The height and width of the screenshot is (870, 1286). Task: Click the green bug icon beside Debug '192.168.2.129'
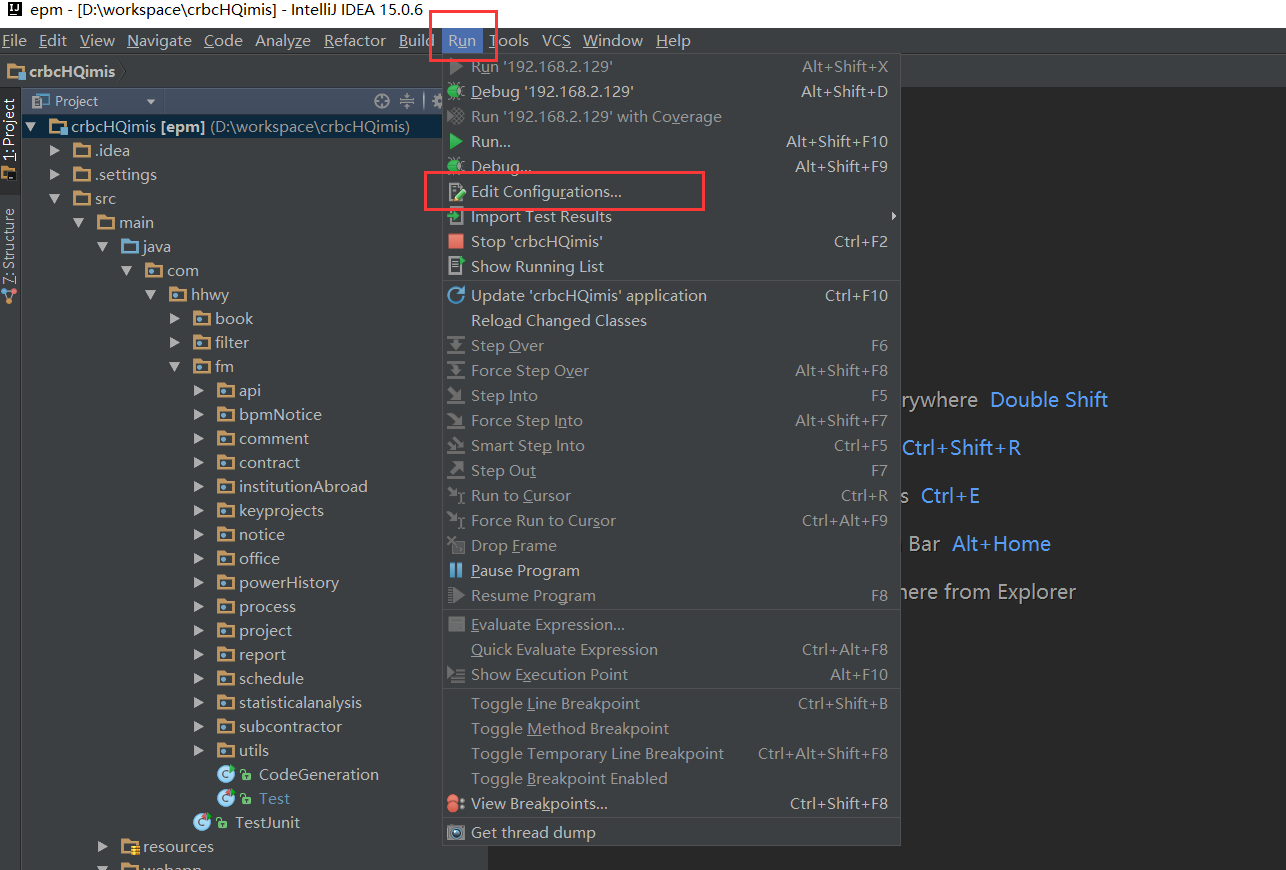456,92
